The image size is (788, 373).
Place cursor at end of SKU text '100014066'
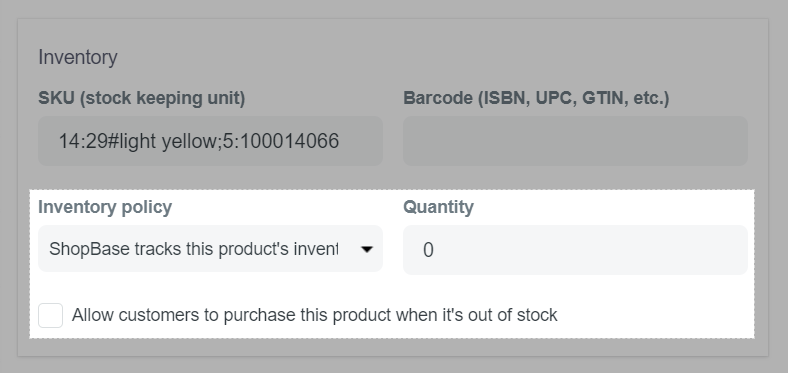click(340, 141)
